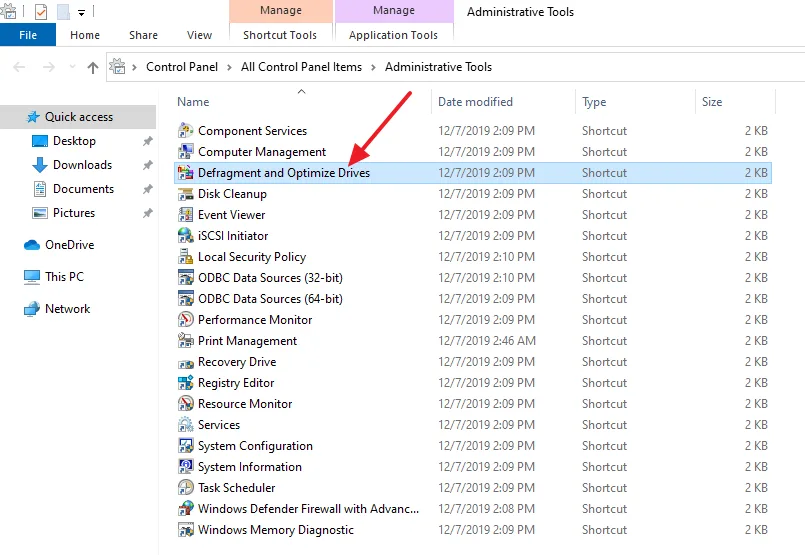Unpin Pictures from Quick access
The height and width of the screenshot is (555, 805).
click(x=148, y=213)
